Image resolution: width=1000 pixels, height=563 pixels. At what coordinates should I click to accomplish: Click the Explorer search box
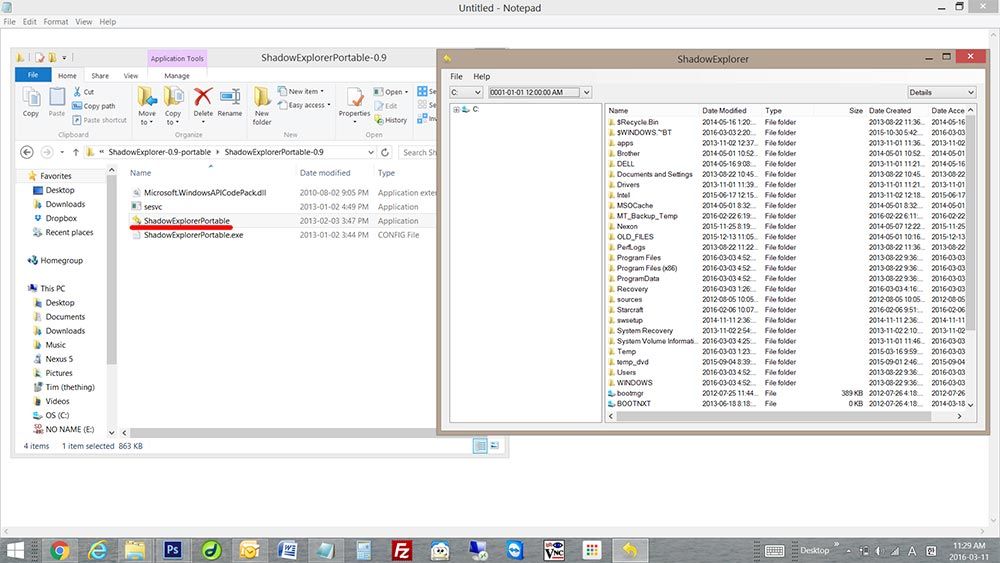[x=418, y=152]
